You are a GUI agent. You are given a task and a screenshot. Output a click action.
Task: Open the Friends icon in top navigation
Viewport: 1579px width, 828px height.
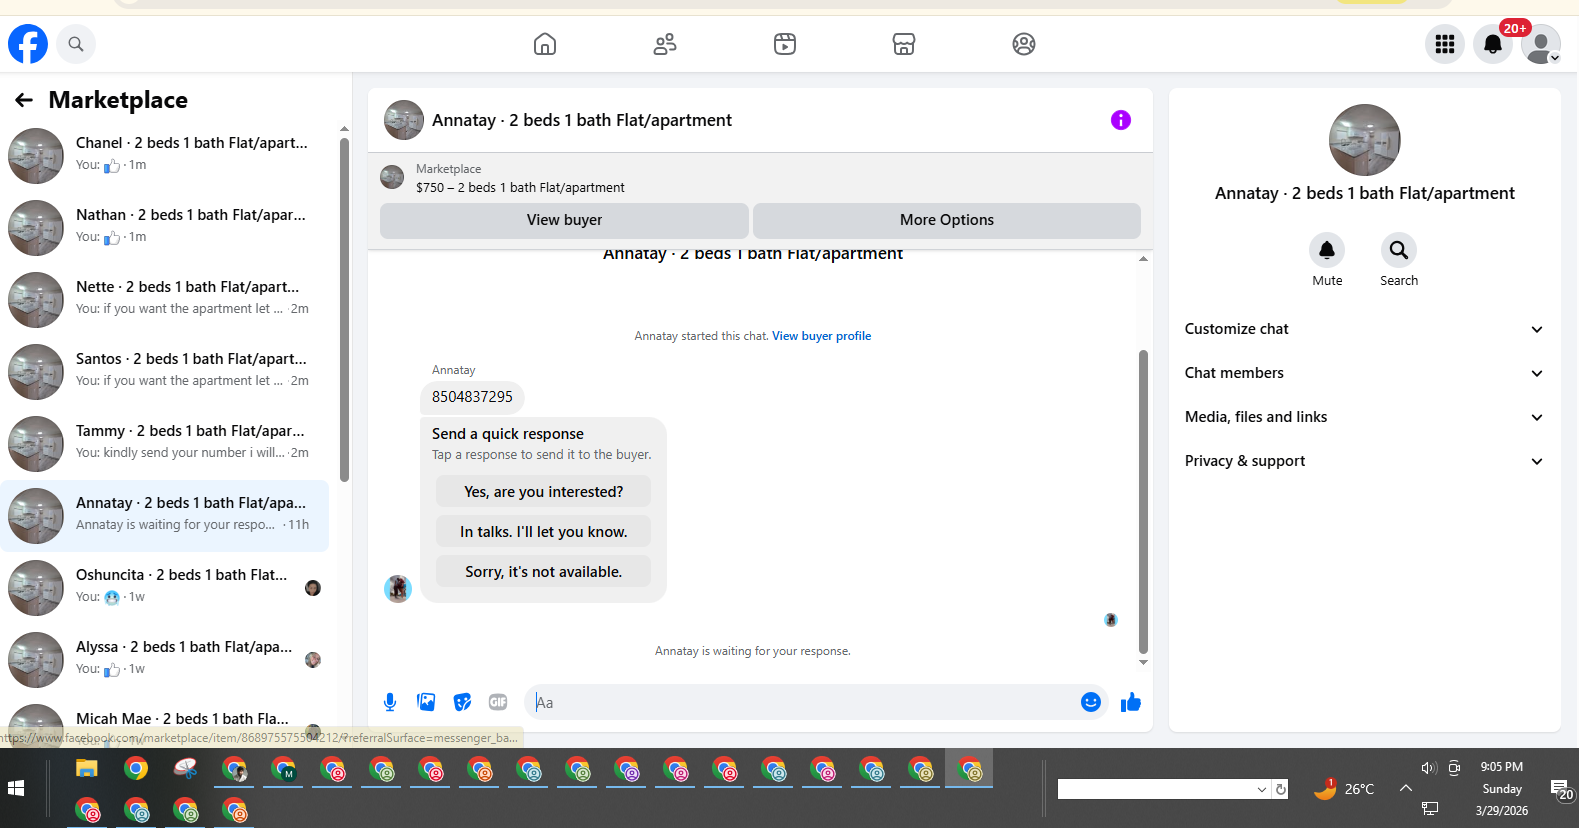[665, 44]
